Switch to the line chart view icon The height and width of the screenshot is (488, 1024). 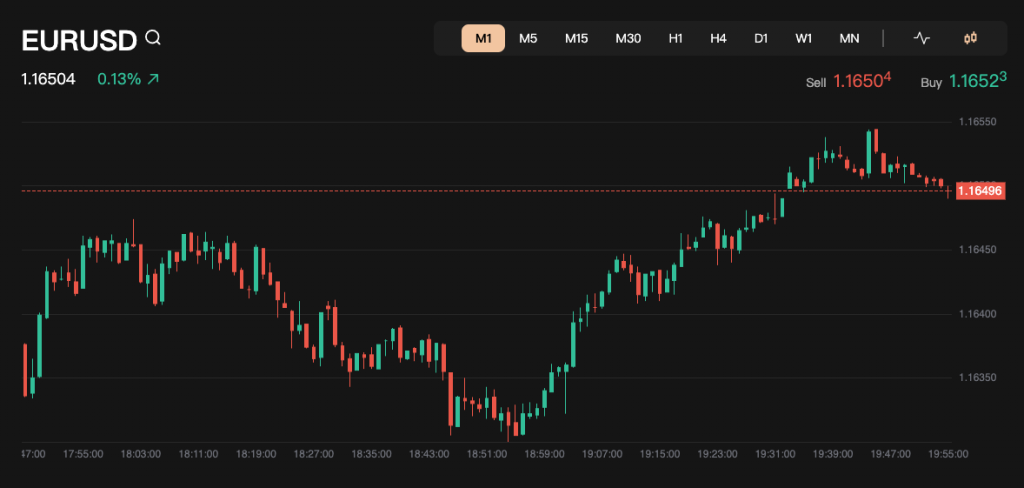tap(921, 39)
